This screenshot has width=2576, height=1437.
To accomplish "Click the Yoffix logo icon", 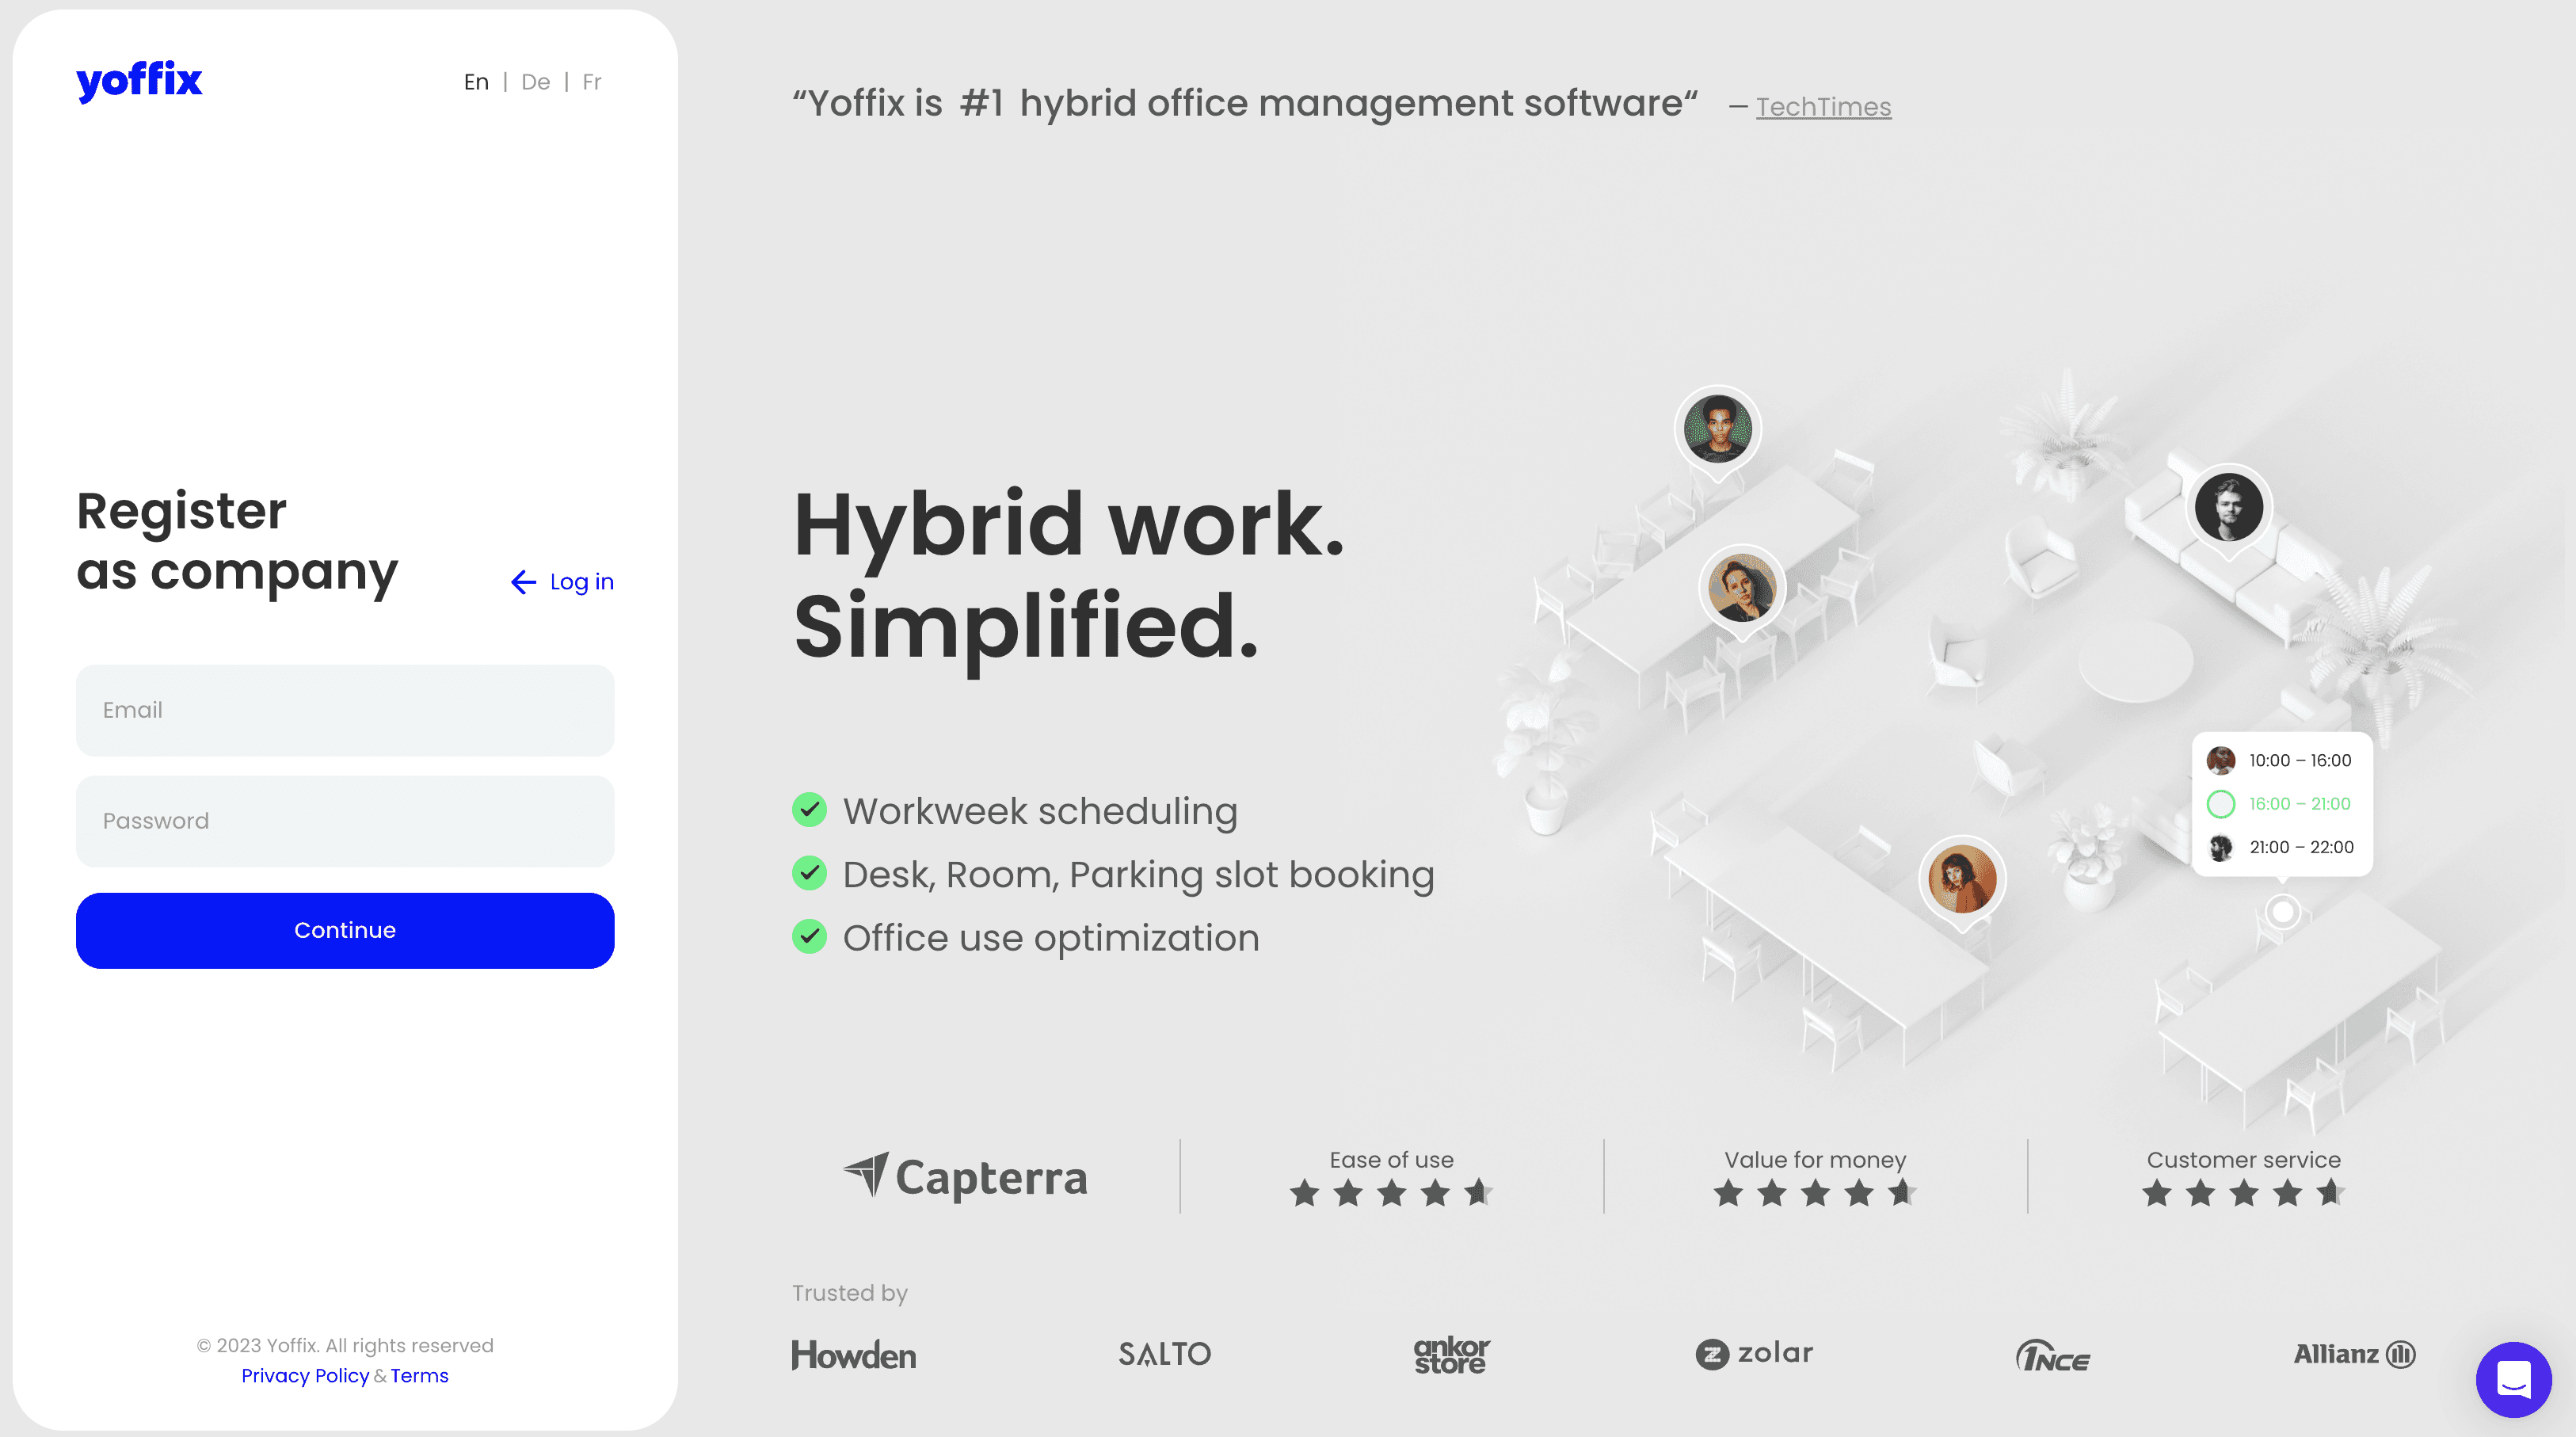I will [x=139, y=82].
